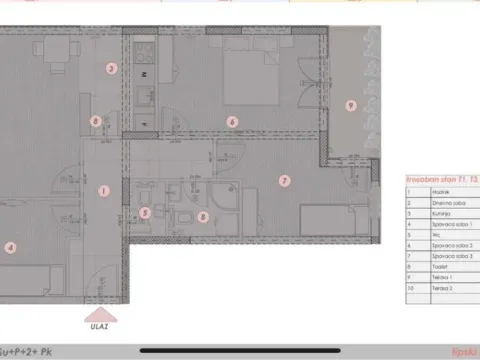This screenshot has width=480, height=360.
Task: Tap the home indicator bar at bottom
Action: point(240,350)
